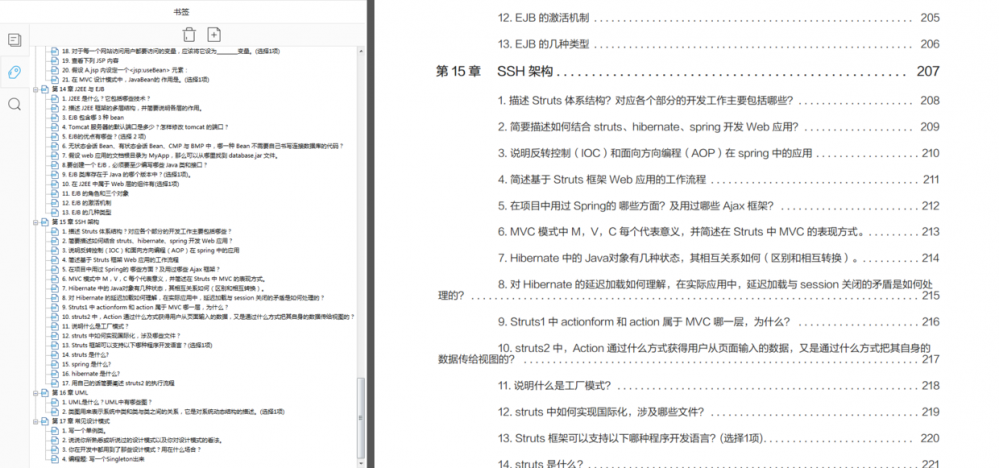Click bookmark icon beside '14. struts 是什么?'
Viewport: 999px width, 468px height.
pos(55,355)
